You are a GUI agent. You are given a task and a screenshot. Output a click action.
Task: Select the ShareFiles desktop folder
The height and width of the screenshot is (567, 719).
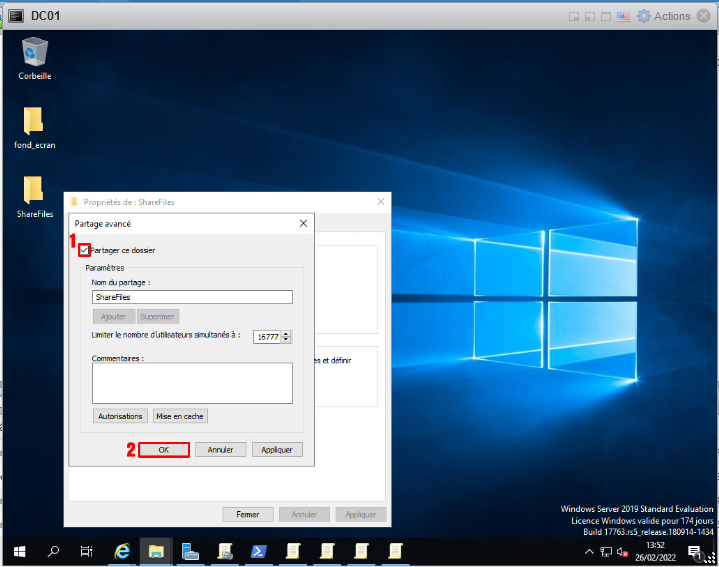pyautogui.click(x=34, y=190)
